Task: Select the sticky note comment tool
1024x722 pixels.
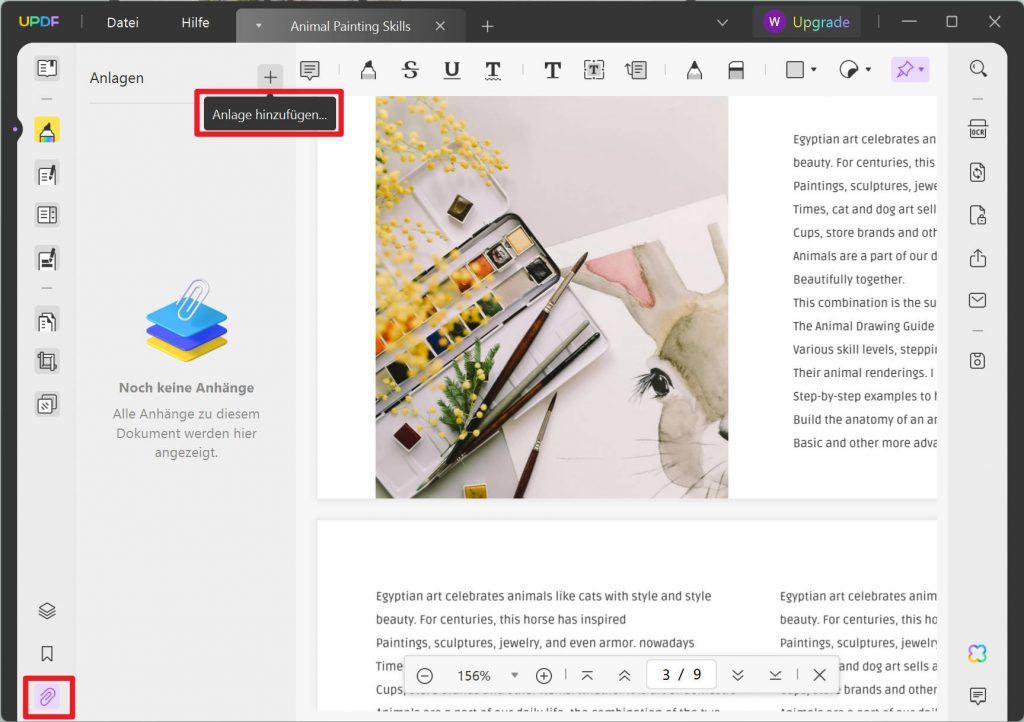Action: 310,69
